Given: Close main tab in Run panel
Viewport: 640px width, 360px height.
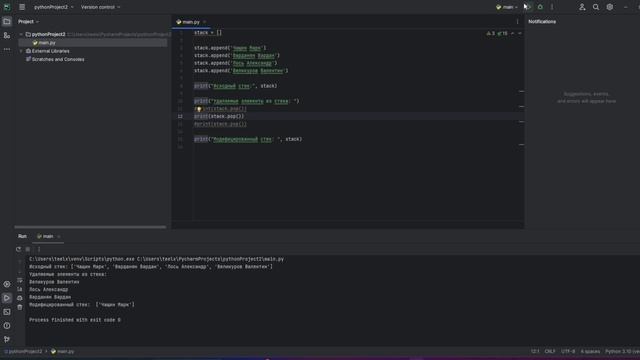Looking at the screenshot, I should (59, 236).
